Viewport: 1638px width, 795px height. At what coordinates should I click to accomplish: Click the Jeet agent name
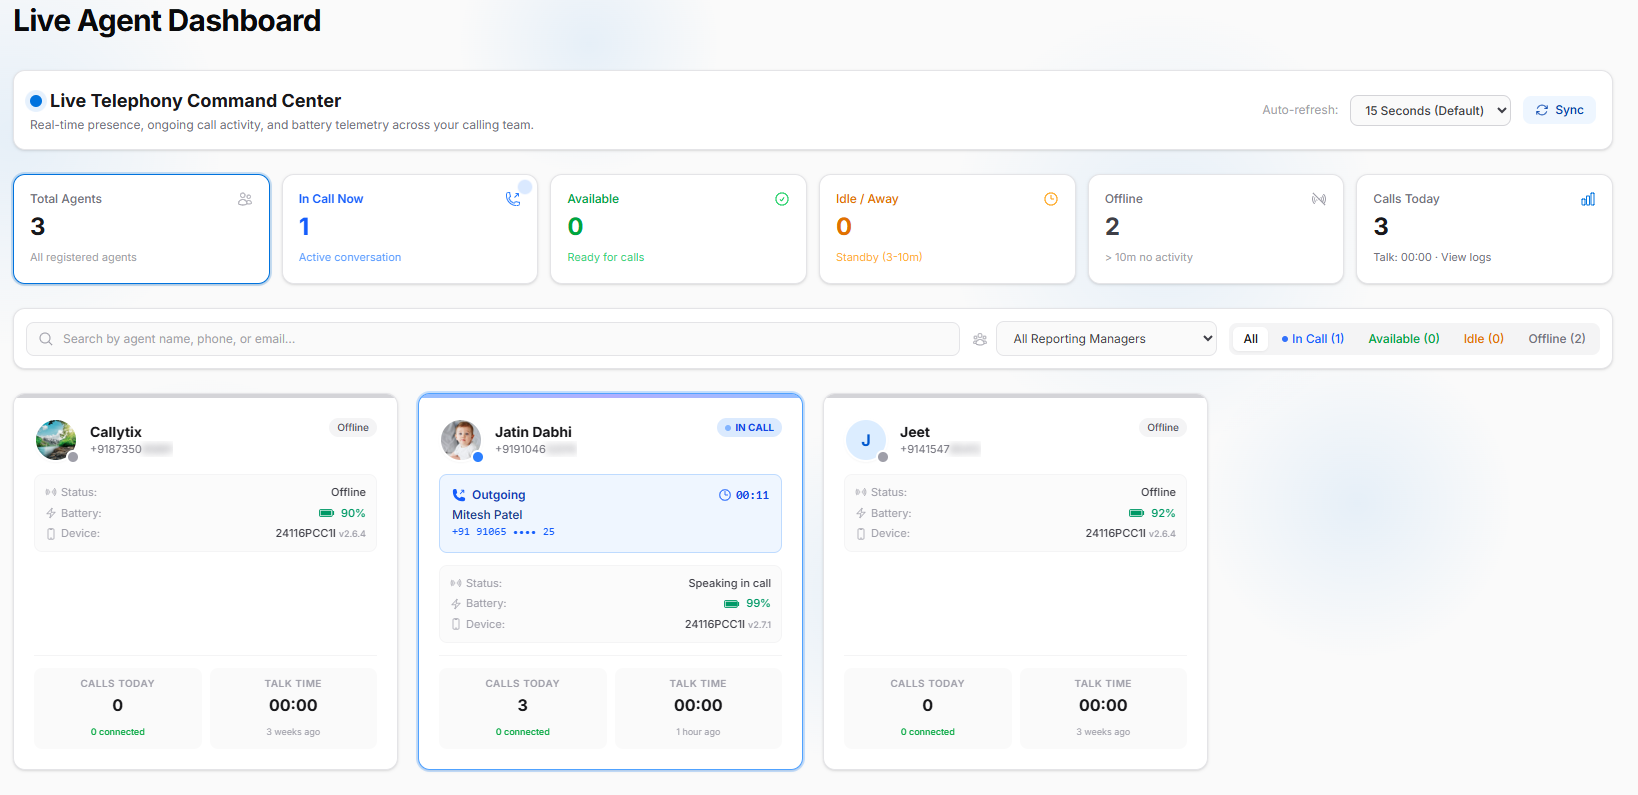[915, 432]
